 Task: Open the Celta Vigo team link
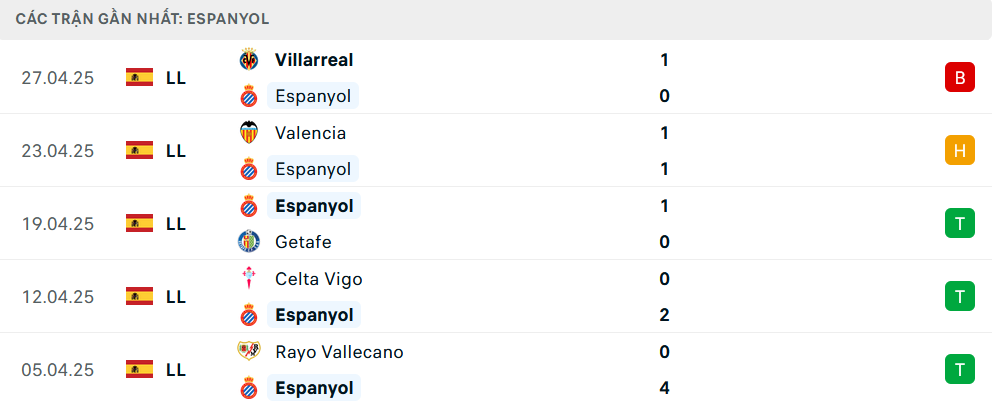[x=319, y=279]
